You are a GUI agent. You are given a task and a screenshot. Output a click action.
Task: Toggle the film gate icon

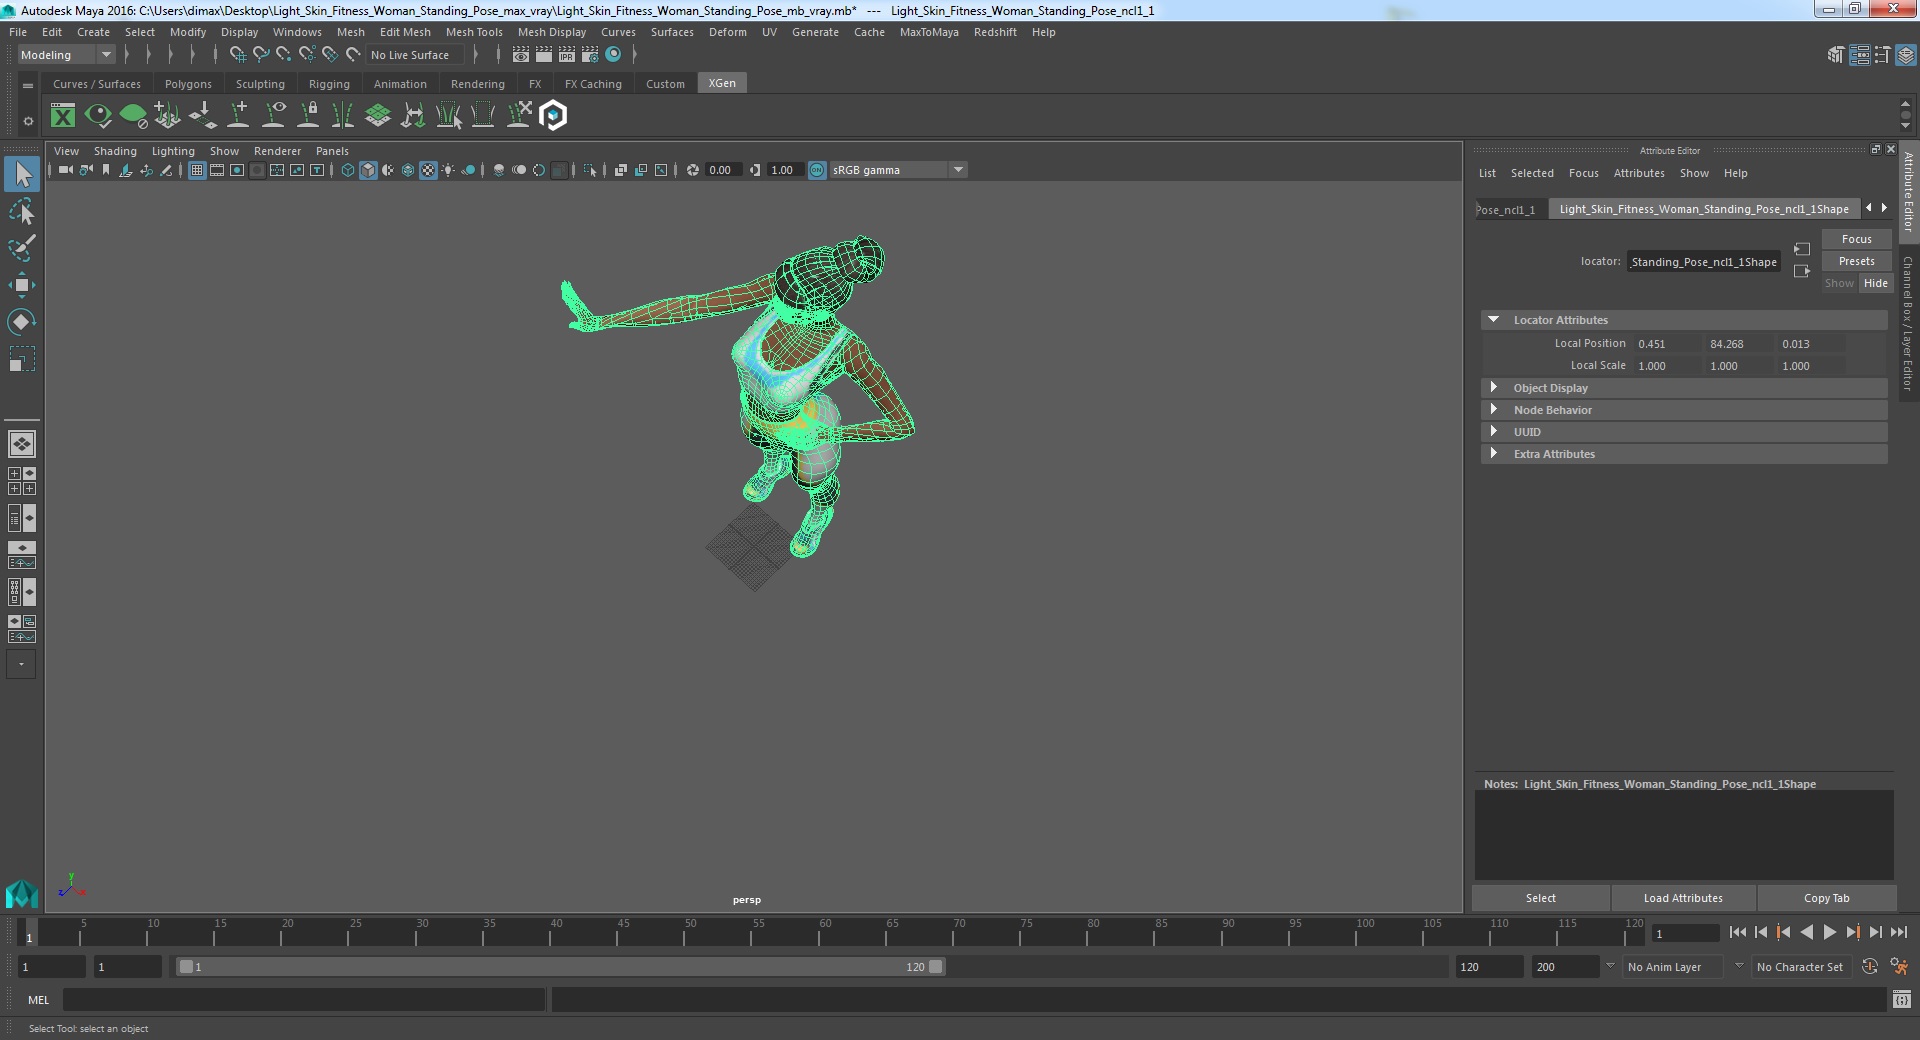pos(217,170)
